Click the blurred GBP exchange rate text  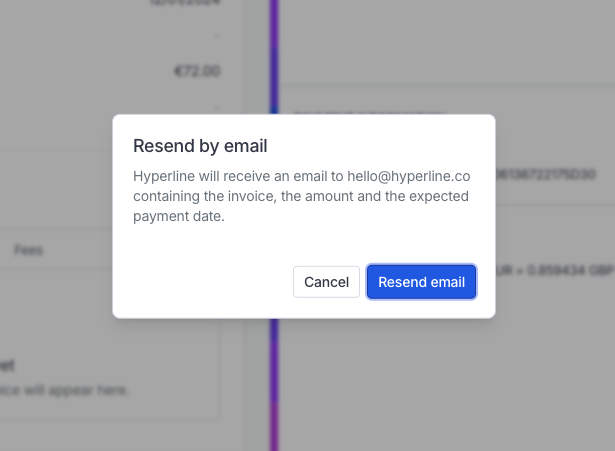pyautogui.click(x=555, y=270)
